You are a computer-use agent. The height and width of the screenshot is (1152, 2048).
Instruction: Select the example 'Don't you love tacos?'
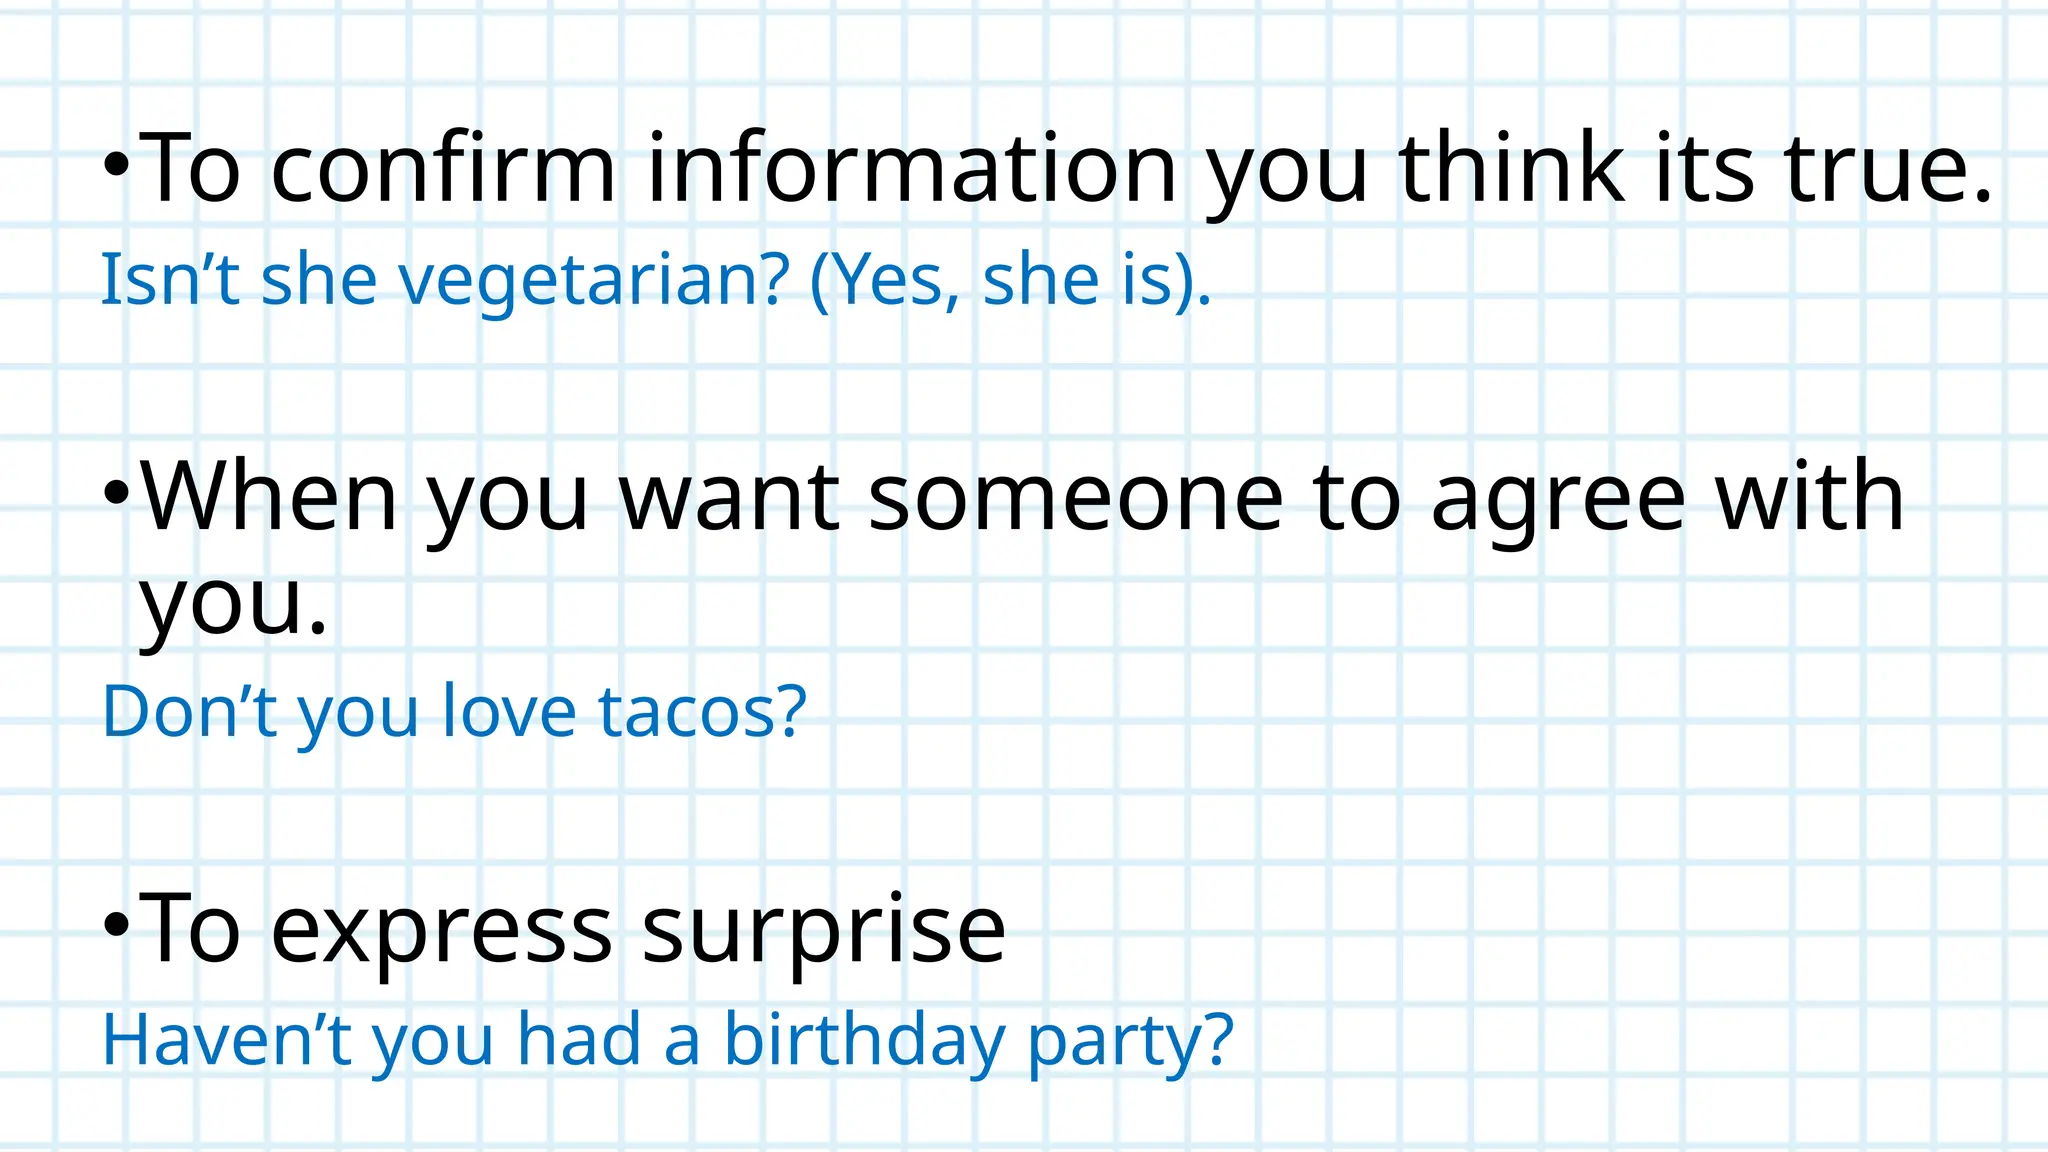454,712
